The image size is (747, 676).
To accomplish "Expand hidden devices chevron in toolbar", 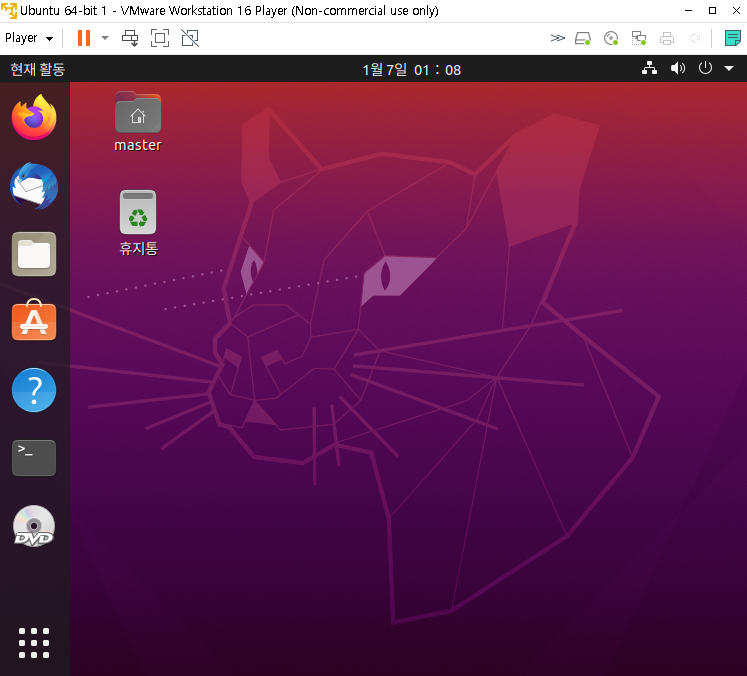I will (x=557, y=38).
